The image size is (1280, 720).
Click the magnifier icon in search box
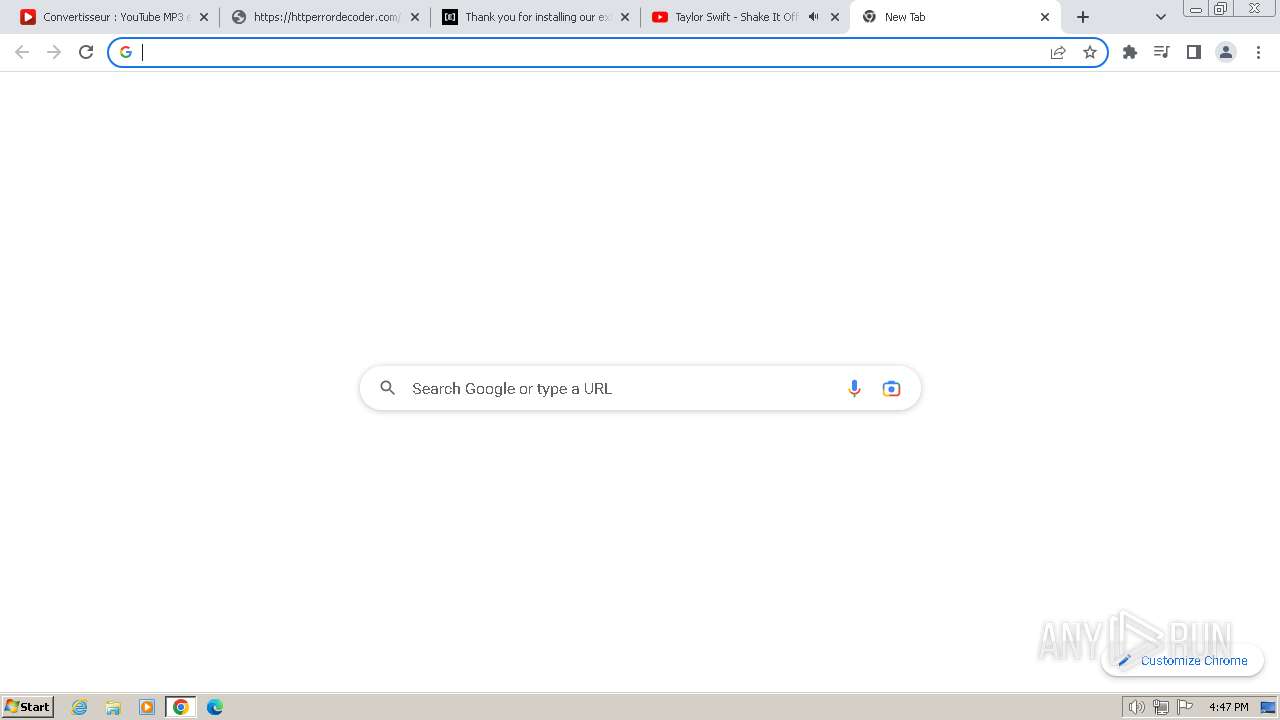coord(388,388)
